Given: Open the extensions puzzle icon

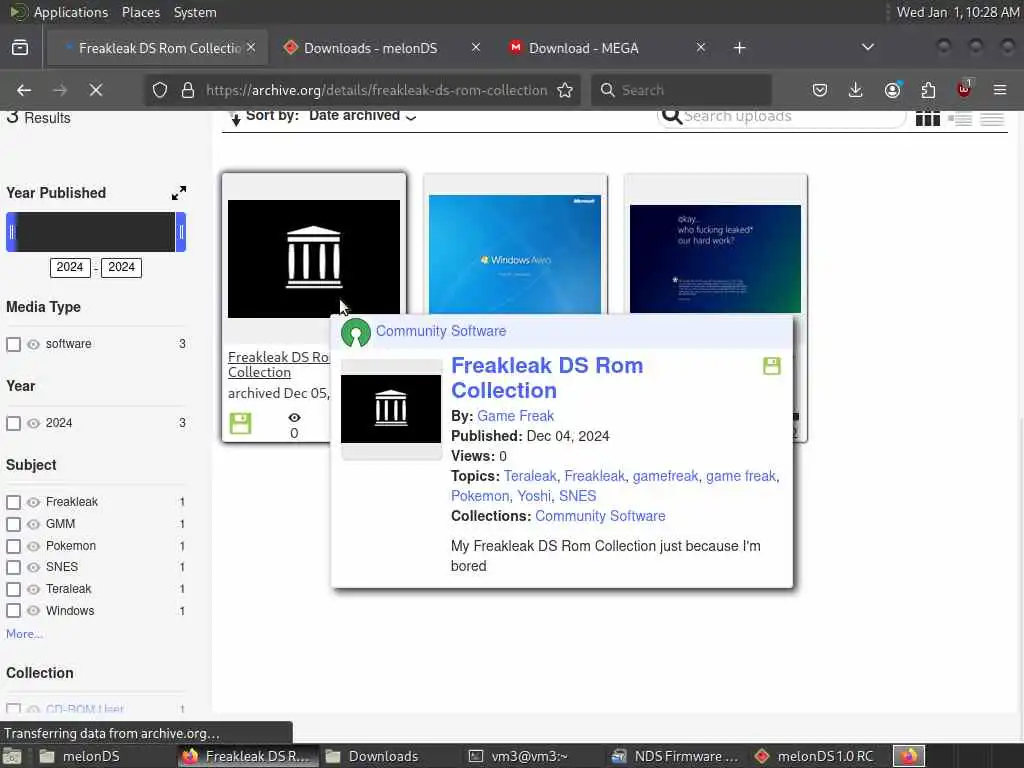Looking at the screenshot, I should point(928,90).
